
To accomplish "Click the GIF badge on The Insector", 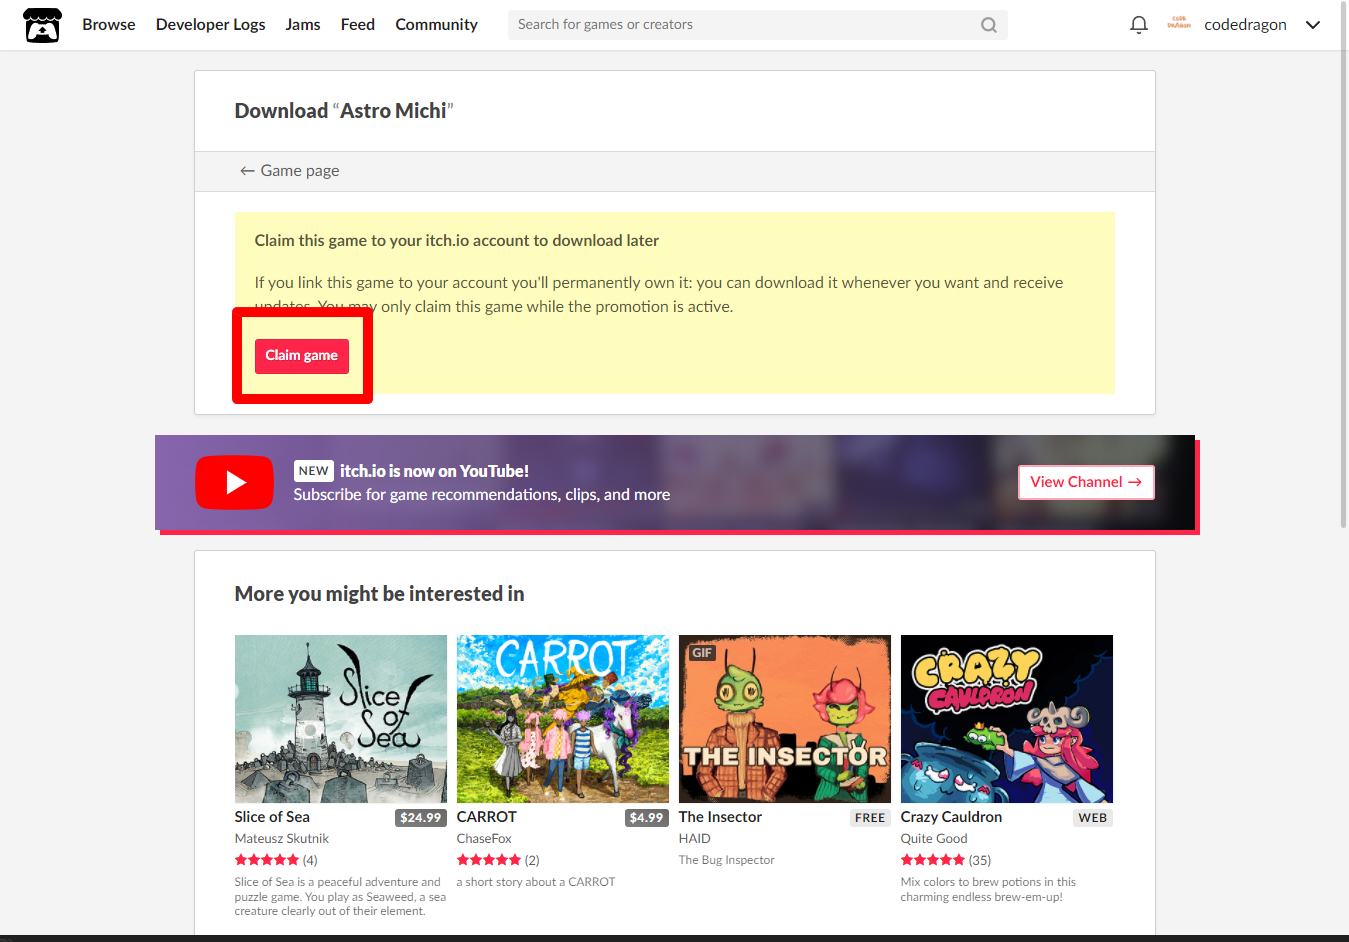I will pos(703,653).
